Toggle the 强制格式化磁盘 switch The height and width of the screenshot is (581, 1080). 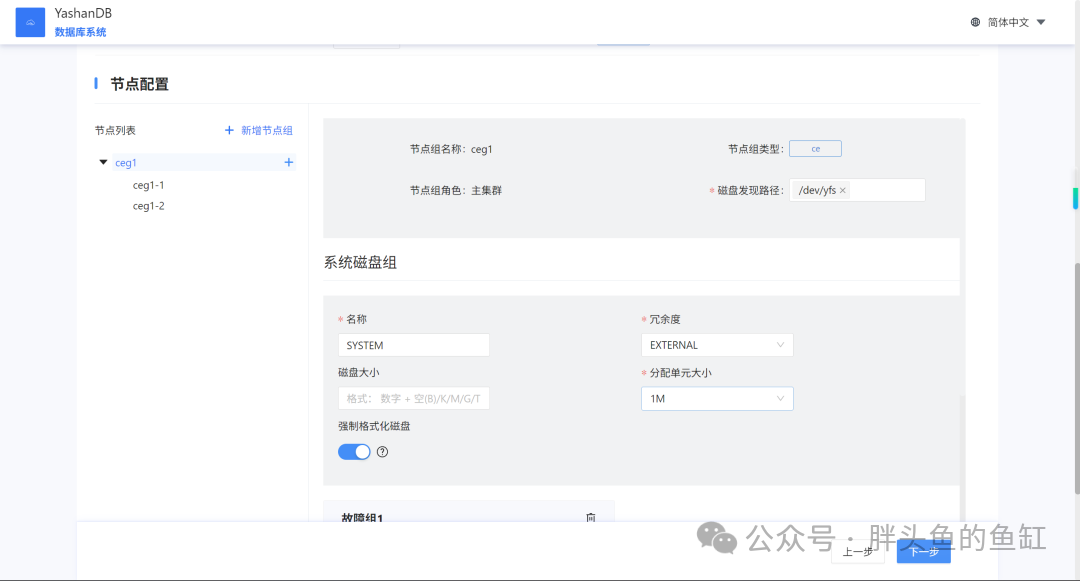tap(354, 452)
